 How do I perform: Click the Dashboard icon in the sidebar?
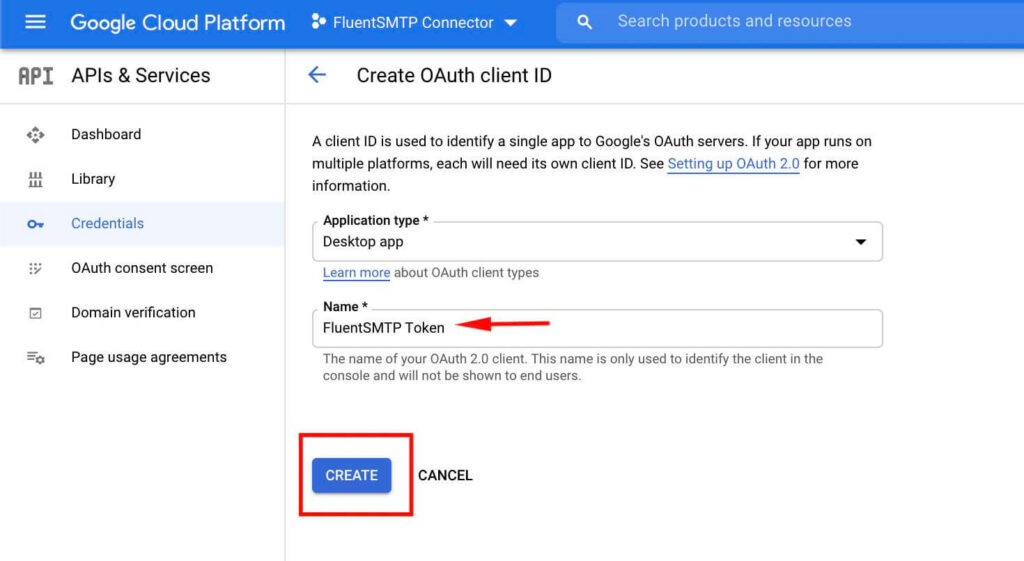35,135
